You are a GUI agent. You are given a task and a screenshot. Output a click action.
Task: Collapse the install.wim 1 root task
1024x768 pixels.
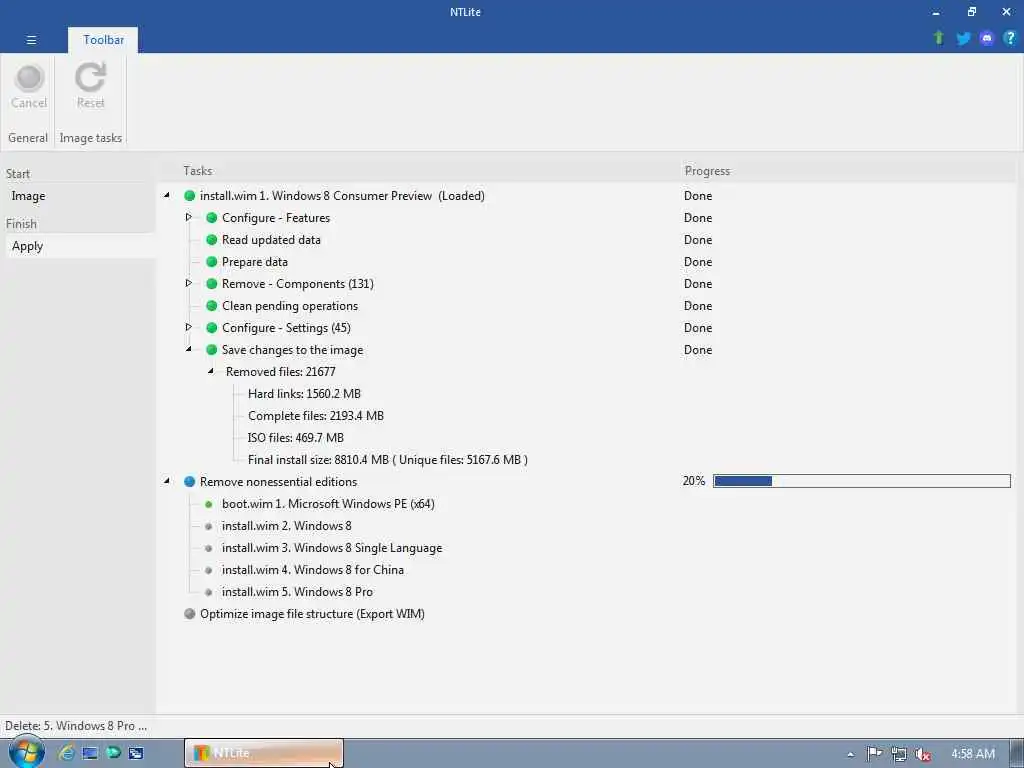pyautogui.click(x=167, y=195)
